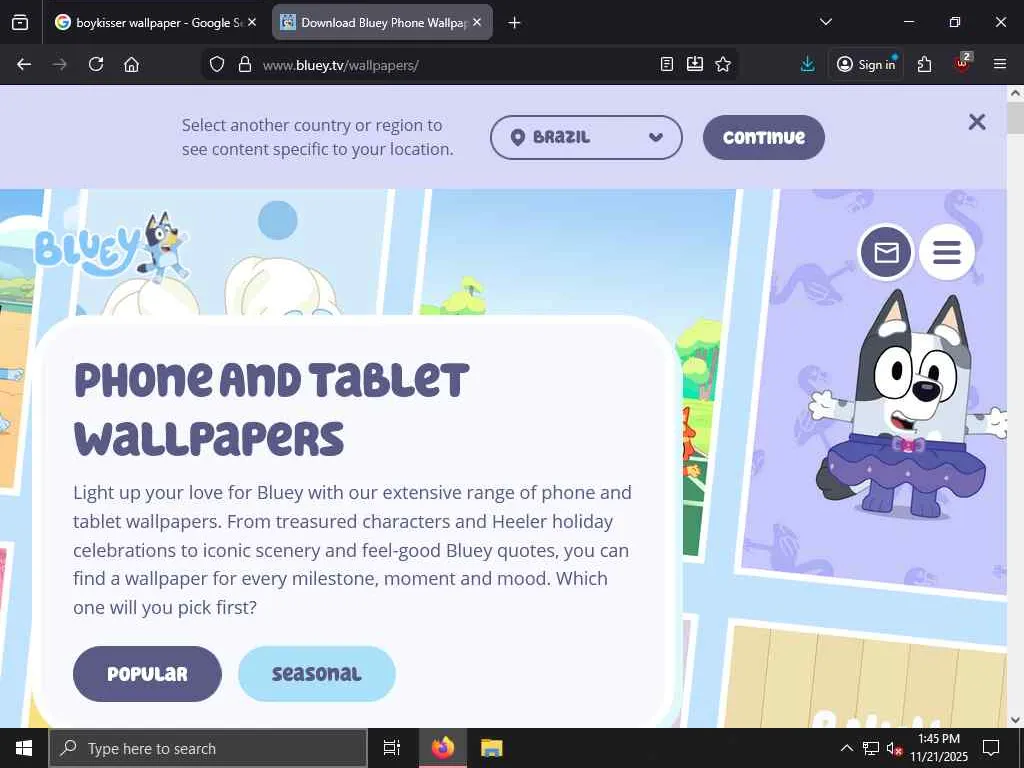Expand the Brazil country dropdown

click(586, 137)
